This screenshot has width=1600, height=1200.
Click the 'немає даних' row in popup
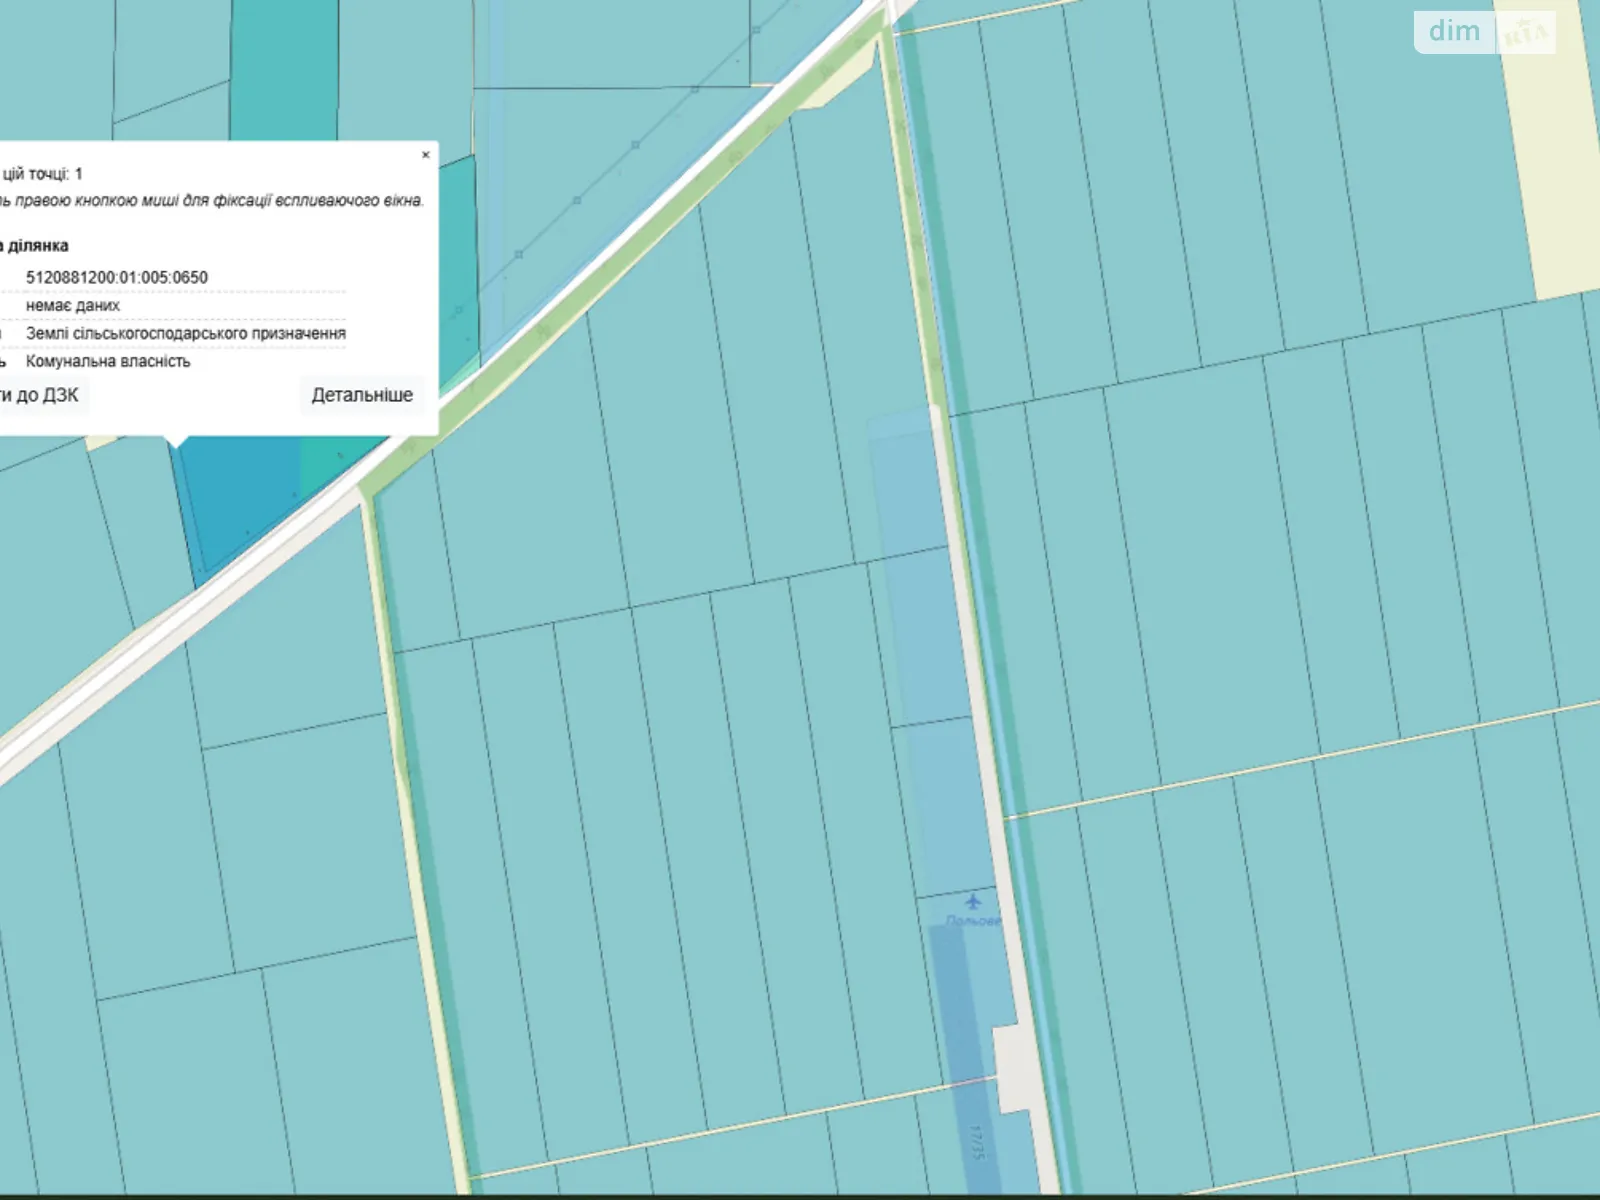(x=73, y=306)
